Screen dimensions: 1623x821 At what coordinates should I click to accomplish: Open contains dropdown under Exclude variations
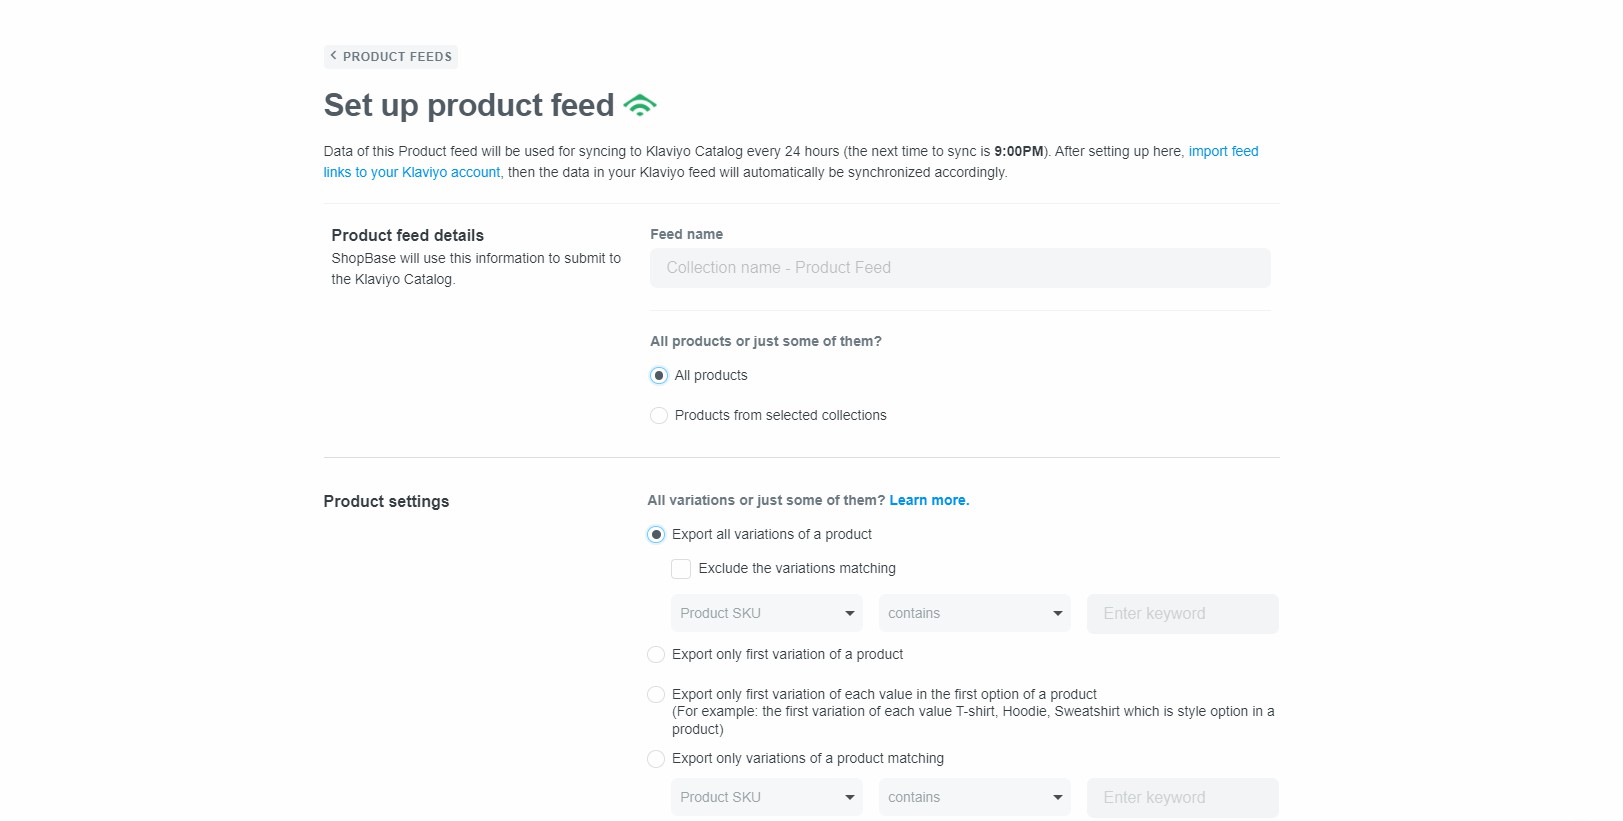click(974, 614)
